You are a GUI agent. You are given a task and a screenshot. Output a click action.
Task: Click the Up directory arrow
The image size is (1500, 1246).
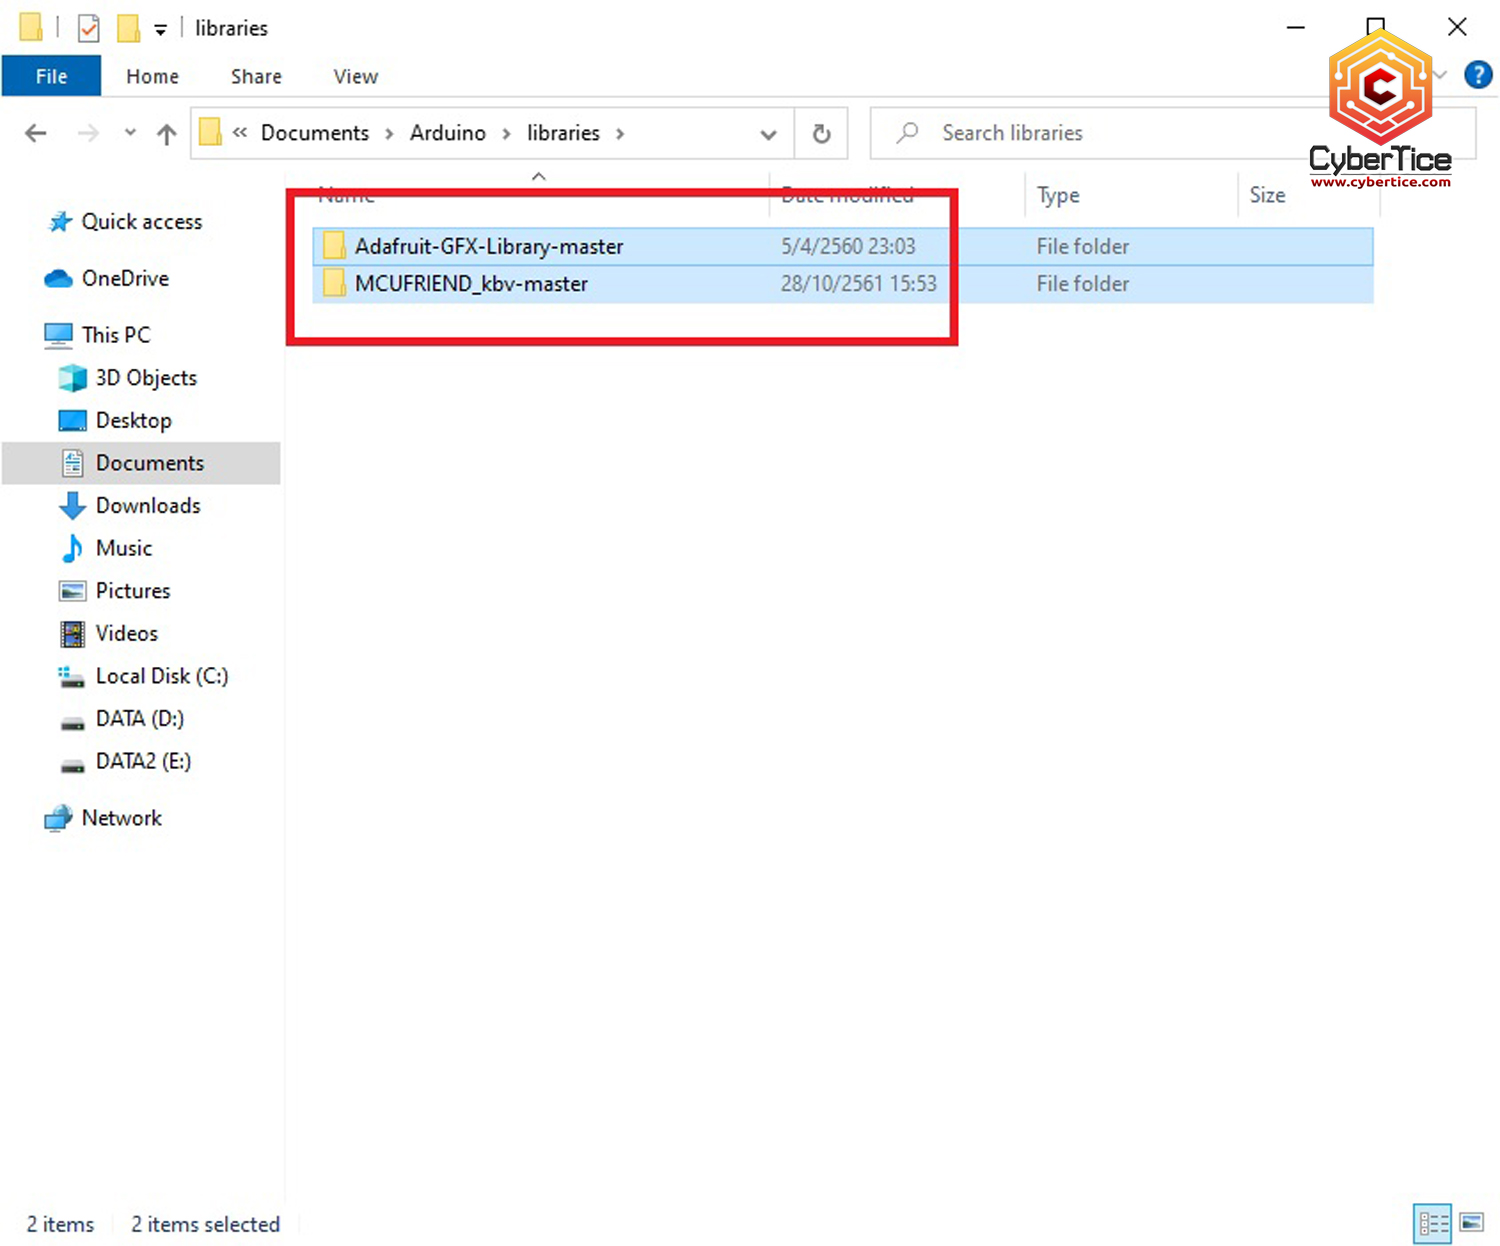point(166,133)
